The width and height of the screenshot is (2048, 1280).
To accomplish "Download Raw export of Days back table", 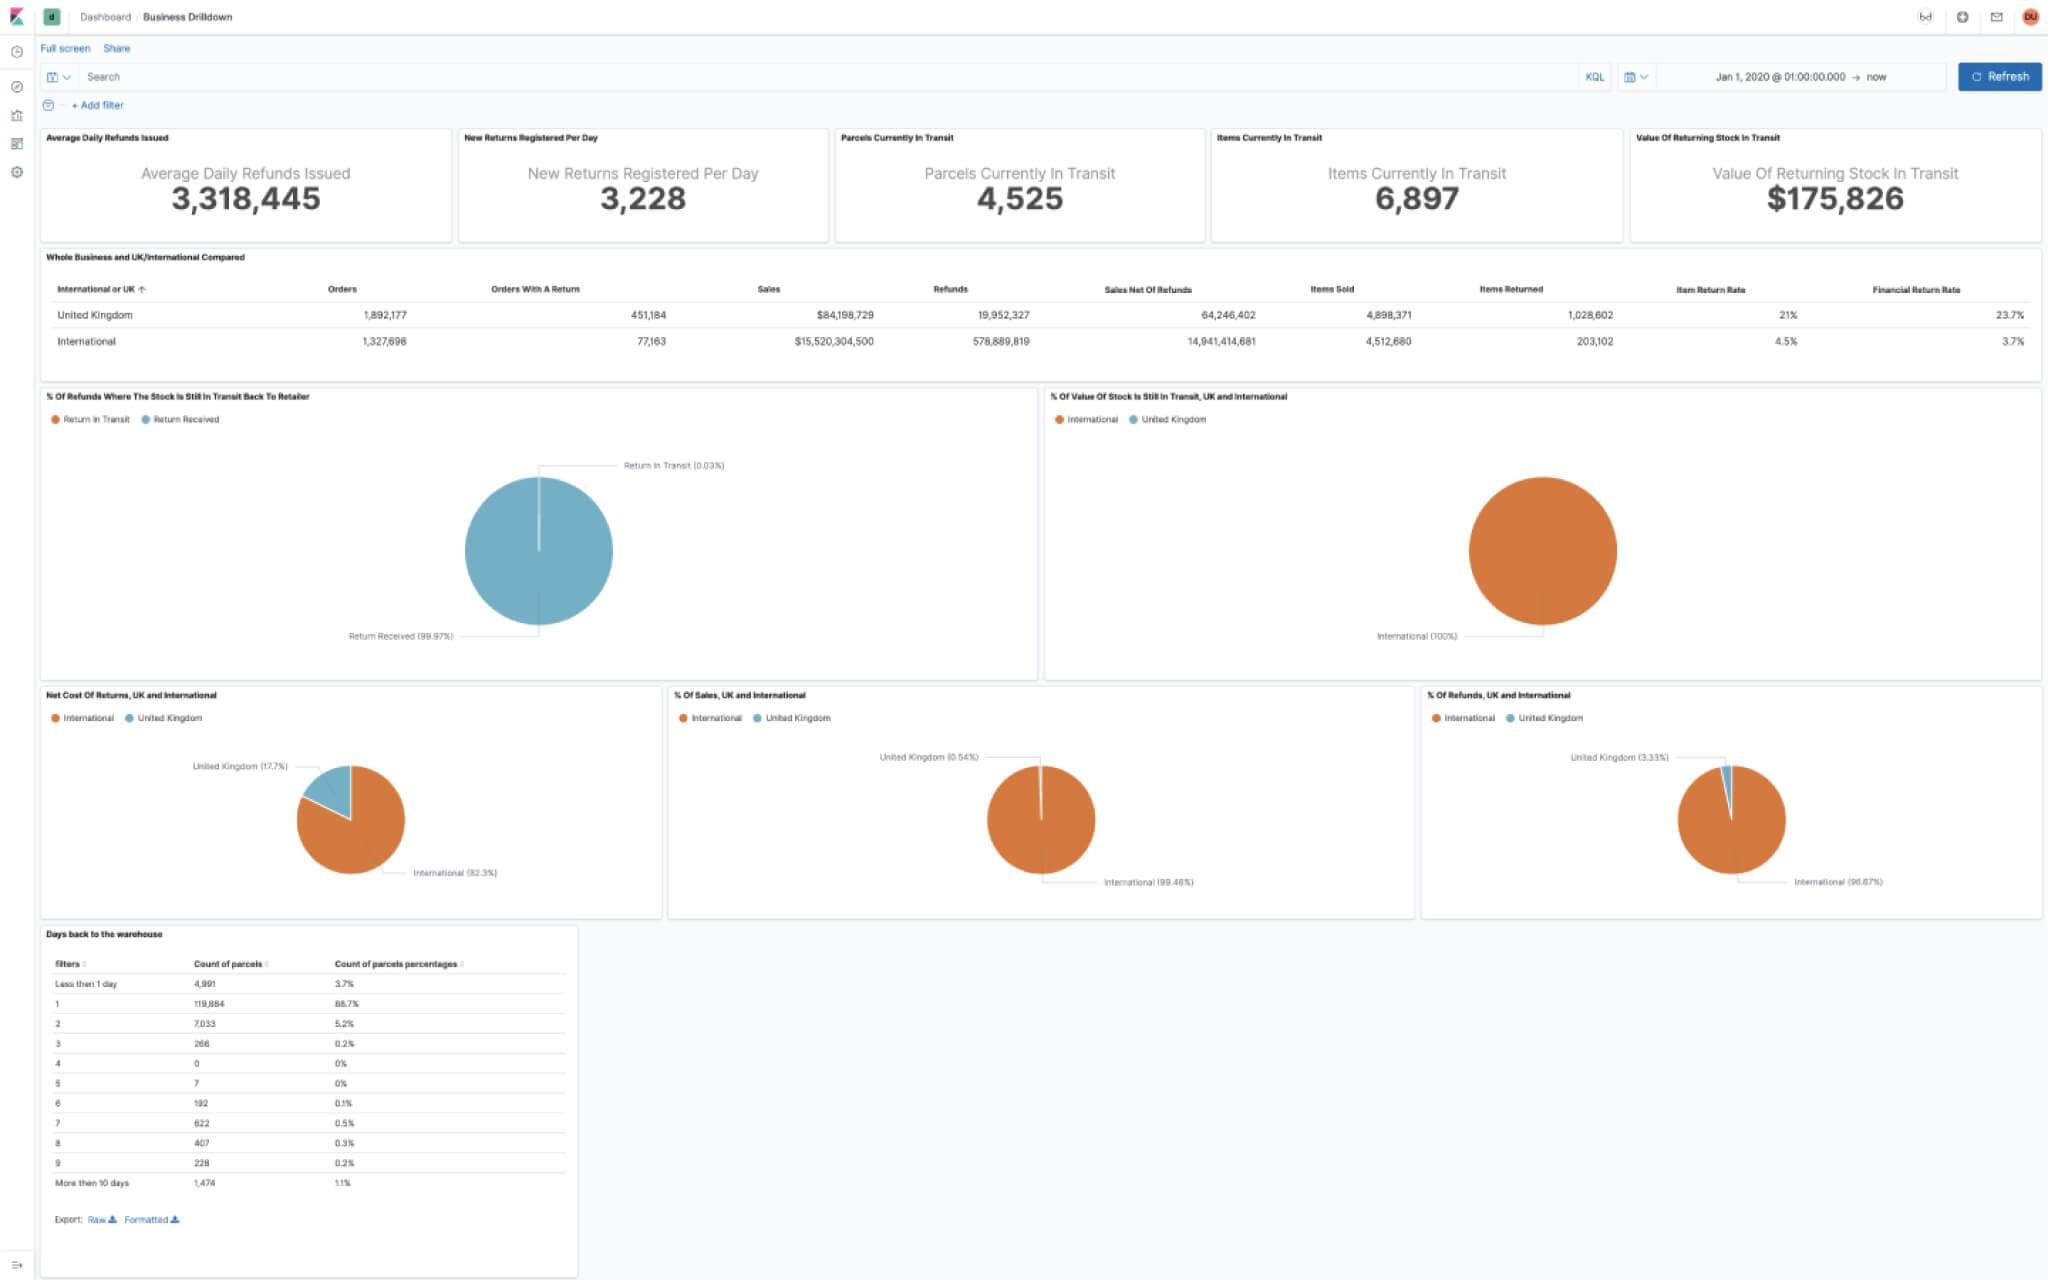I will (97, 1219).
